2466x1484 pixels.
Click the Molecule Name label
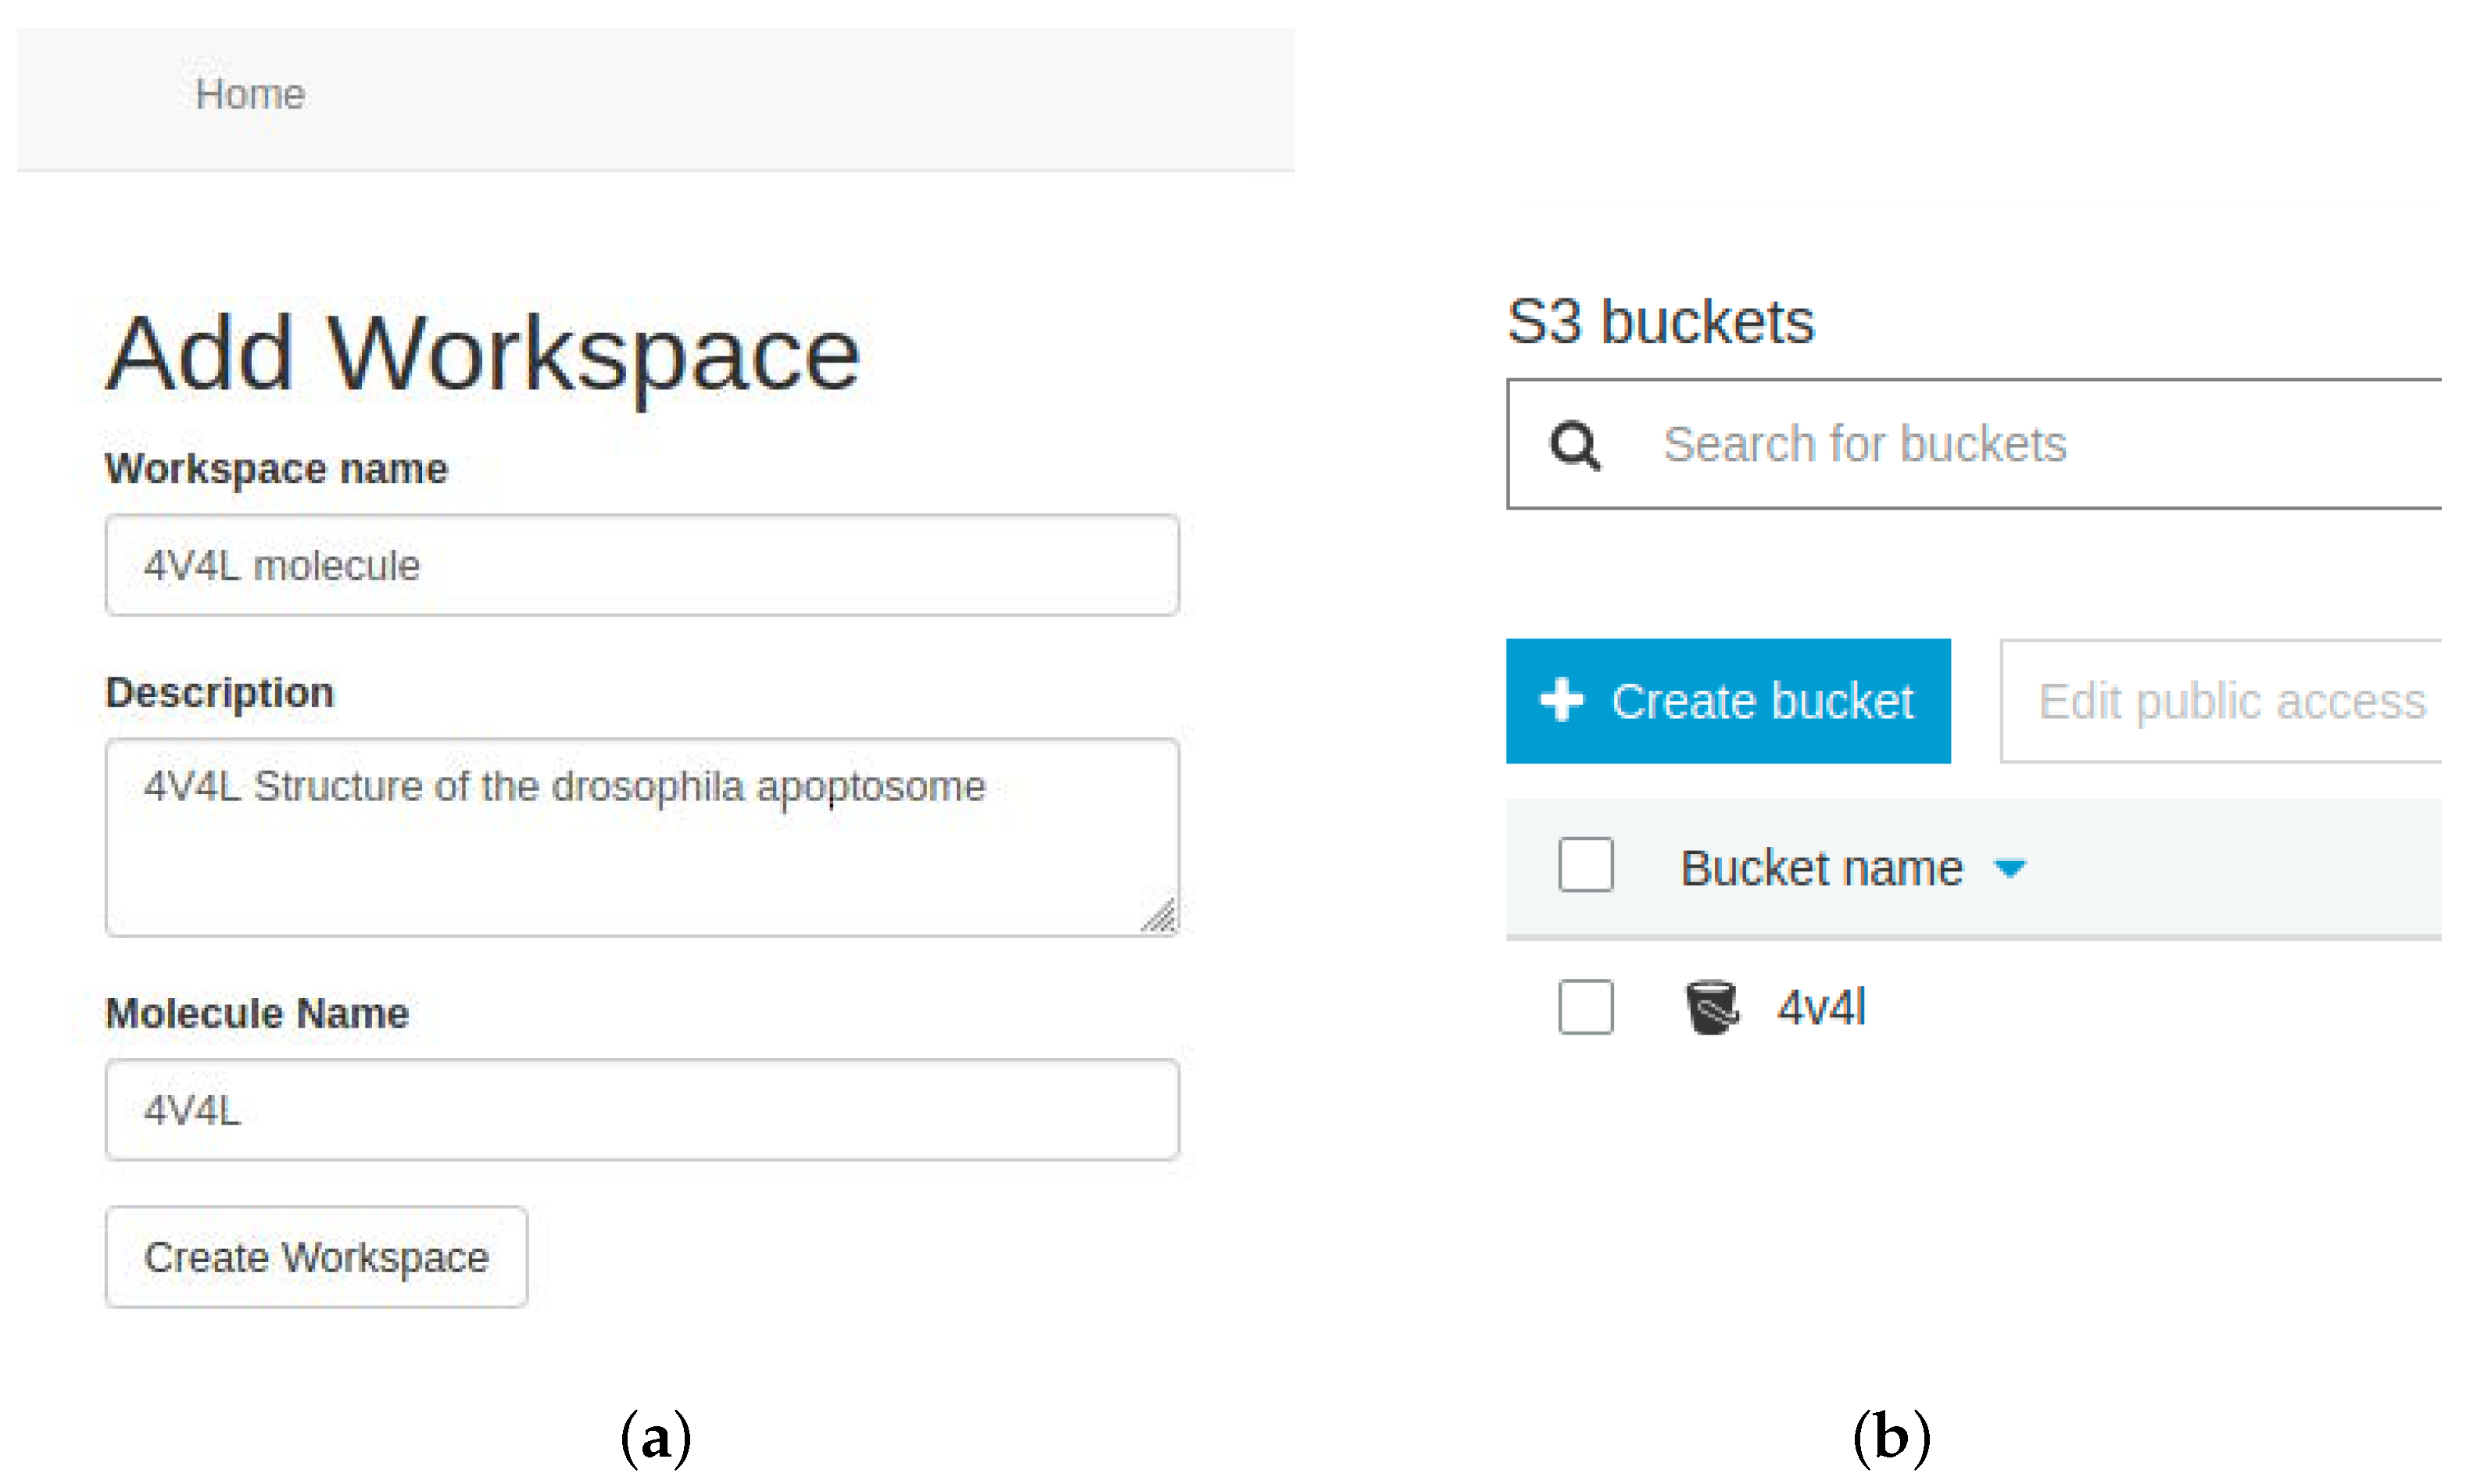coord(257,1013)
